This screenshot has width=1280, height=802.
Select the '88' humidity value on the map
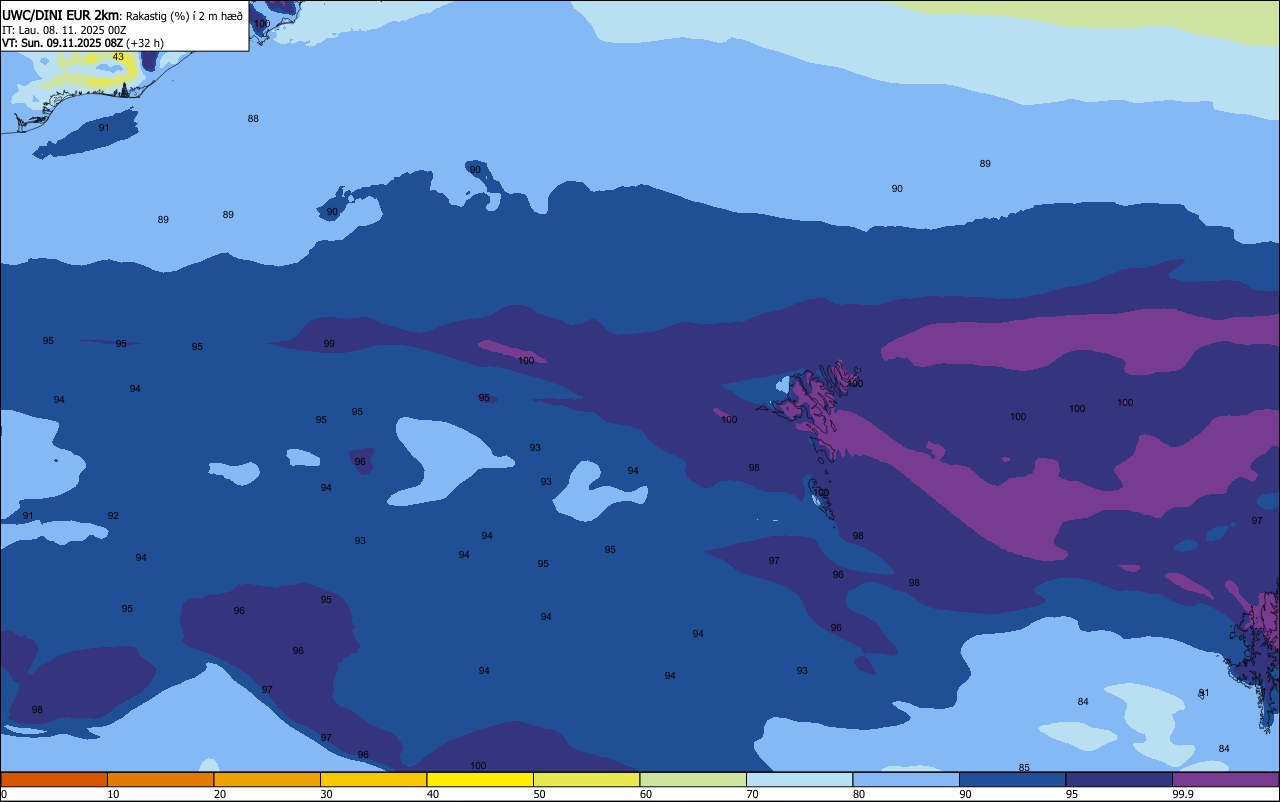tap(253, 119)
